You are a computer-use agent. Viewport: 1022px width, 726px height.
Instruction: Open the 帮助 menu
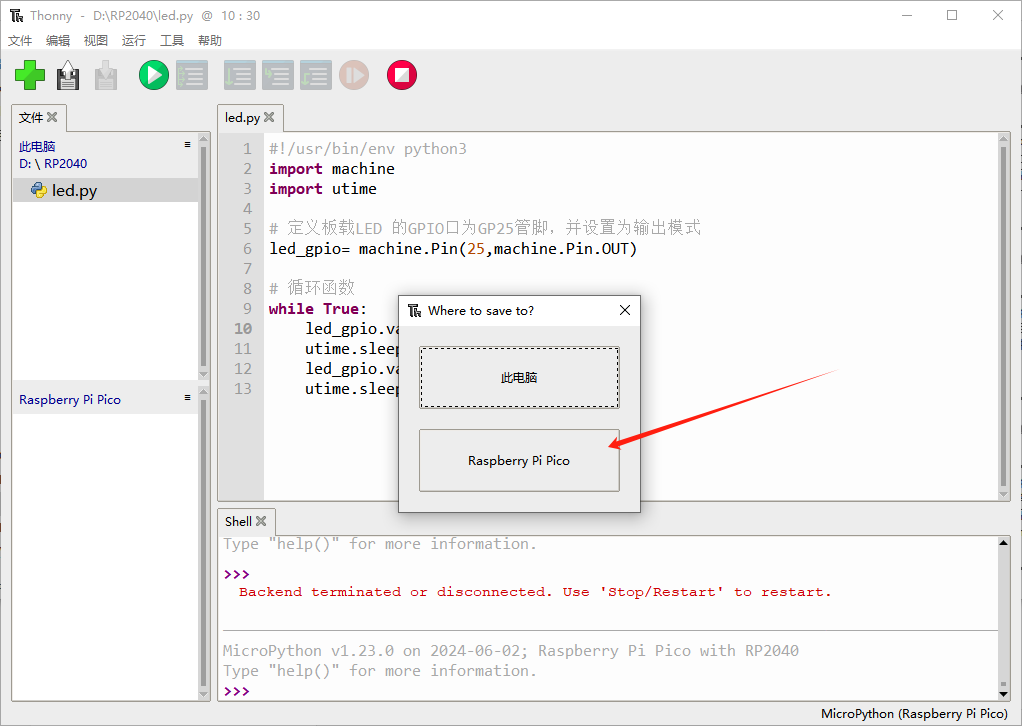coord(210,40)
